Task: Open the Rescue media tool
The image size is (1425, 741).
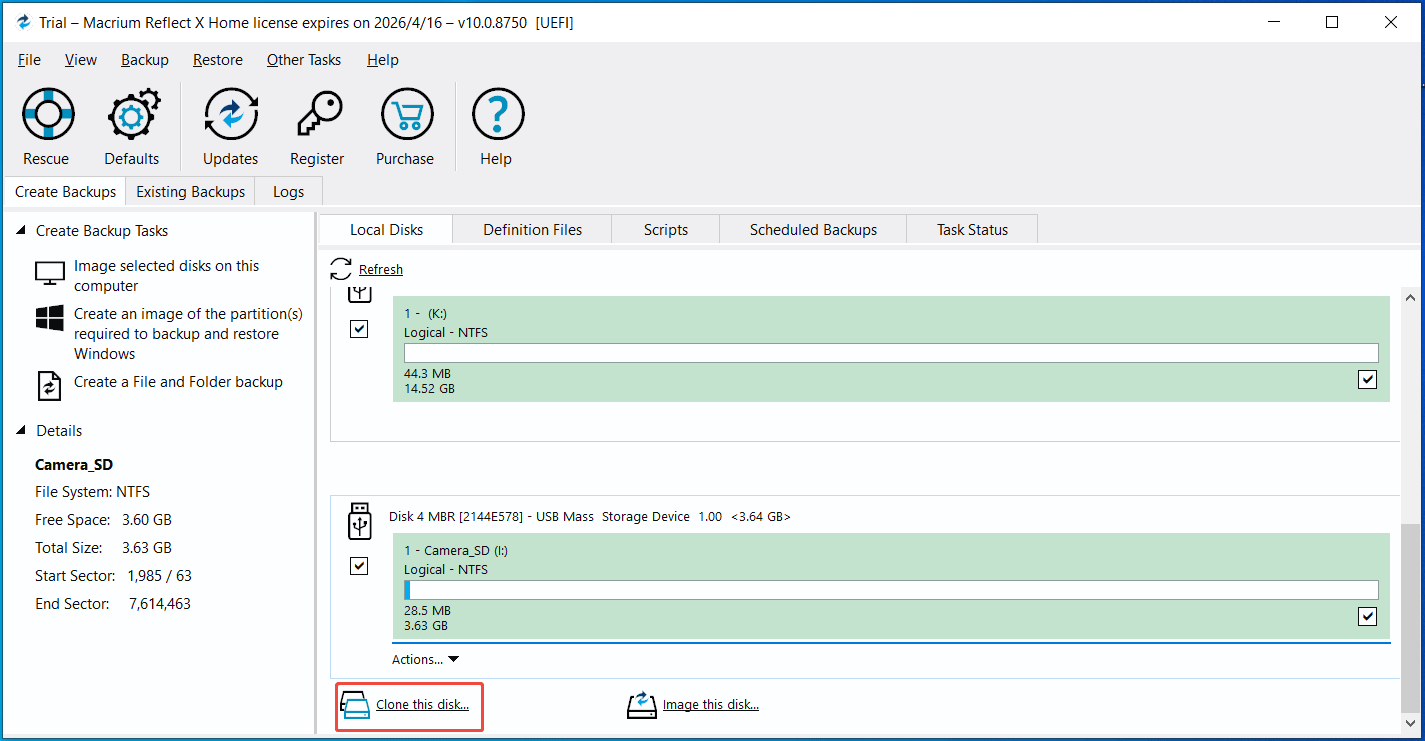Action: point(47,114)
